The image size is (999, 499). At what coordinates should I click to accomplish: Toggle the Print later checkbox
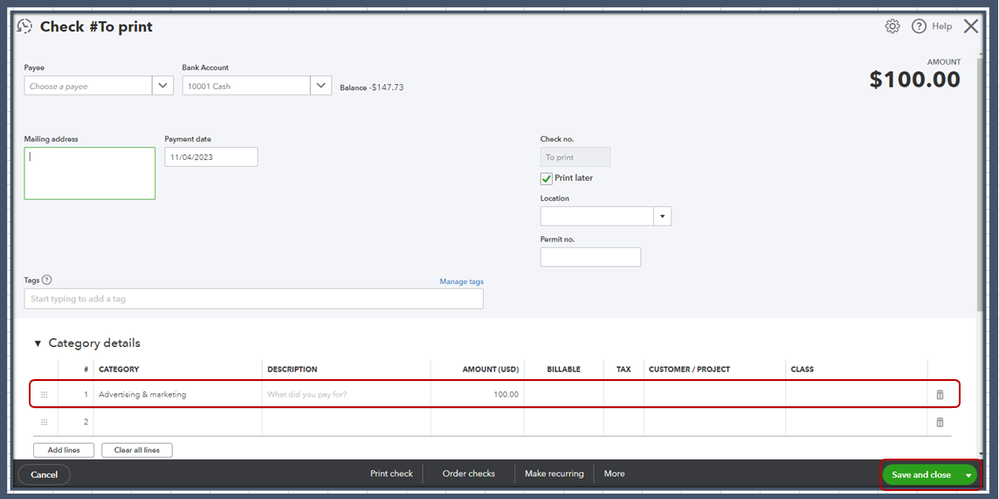pyautogui.click(x=546, y=178)
